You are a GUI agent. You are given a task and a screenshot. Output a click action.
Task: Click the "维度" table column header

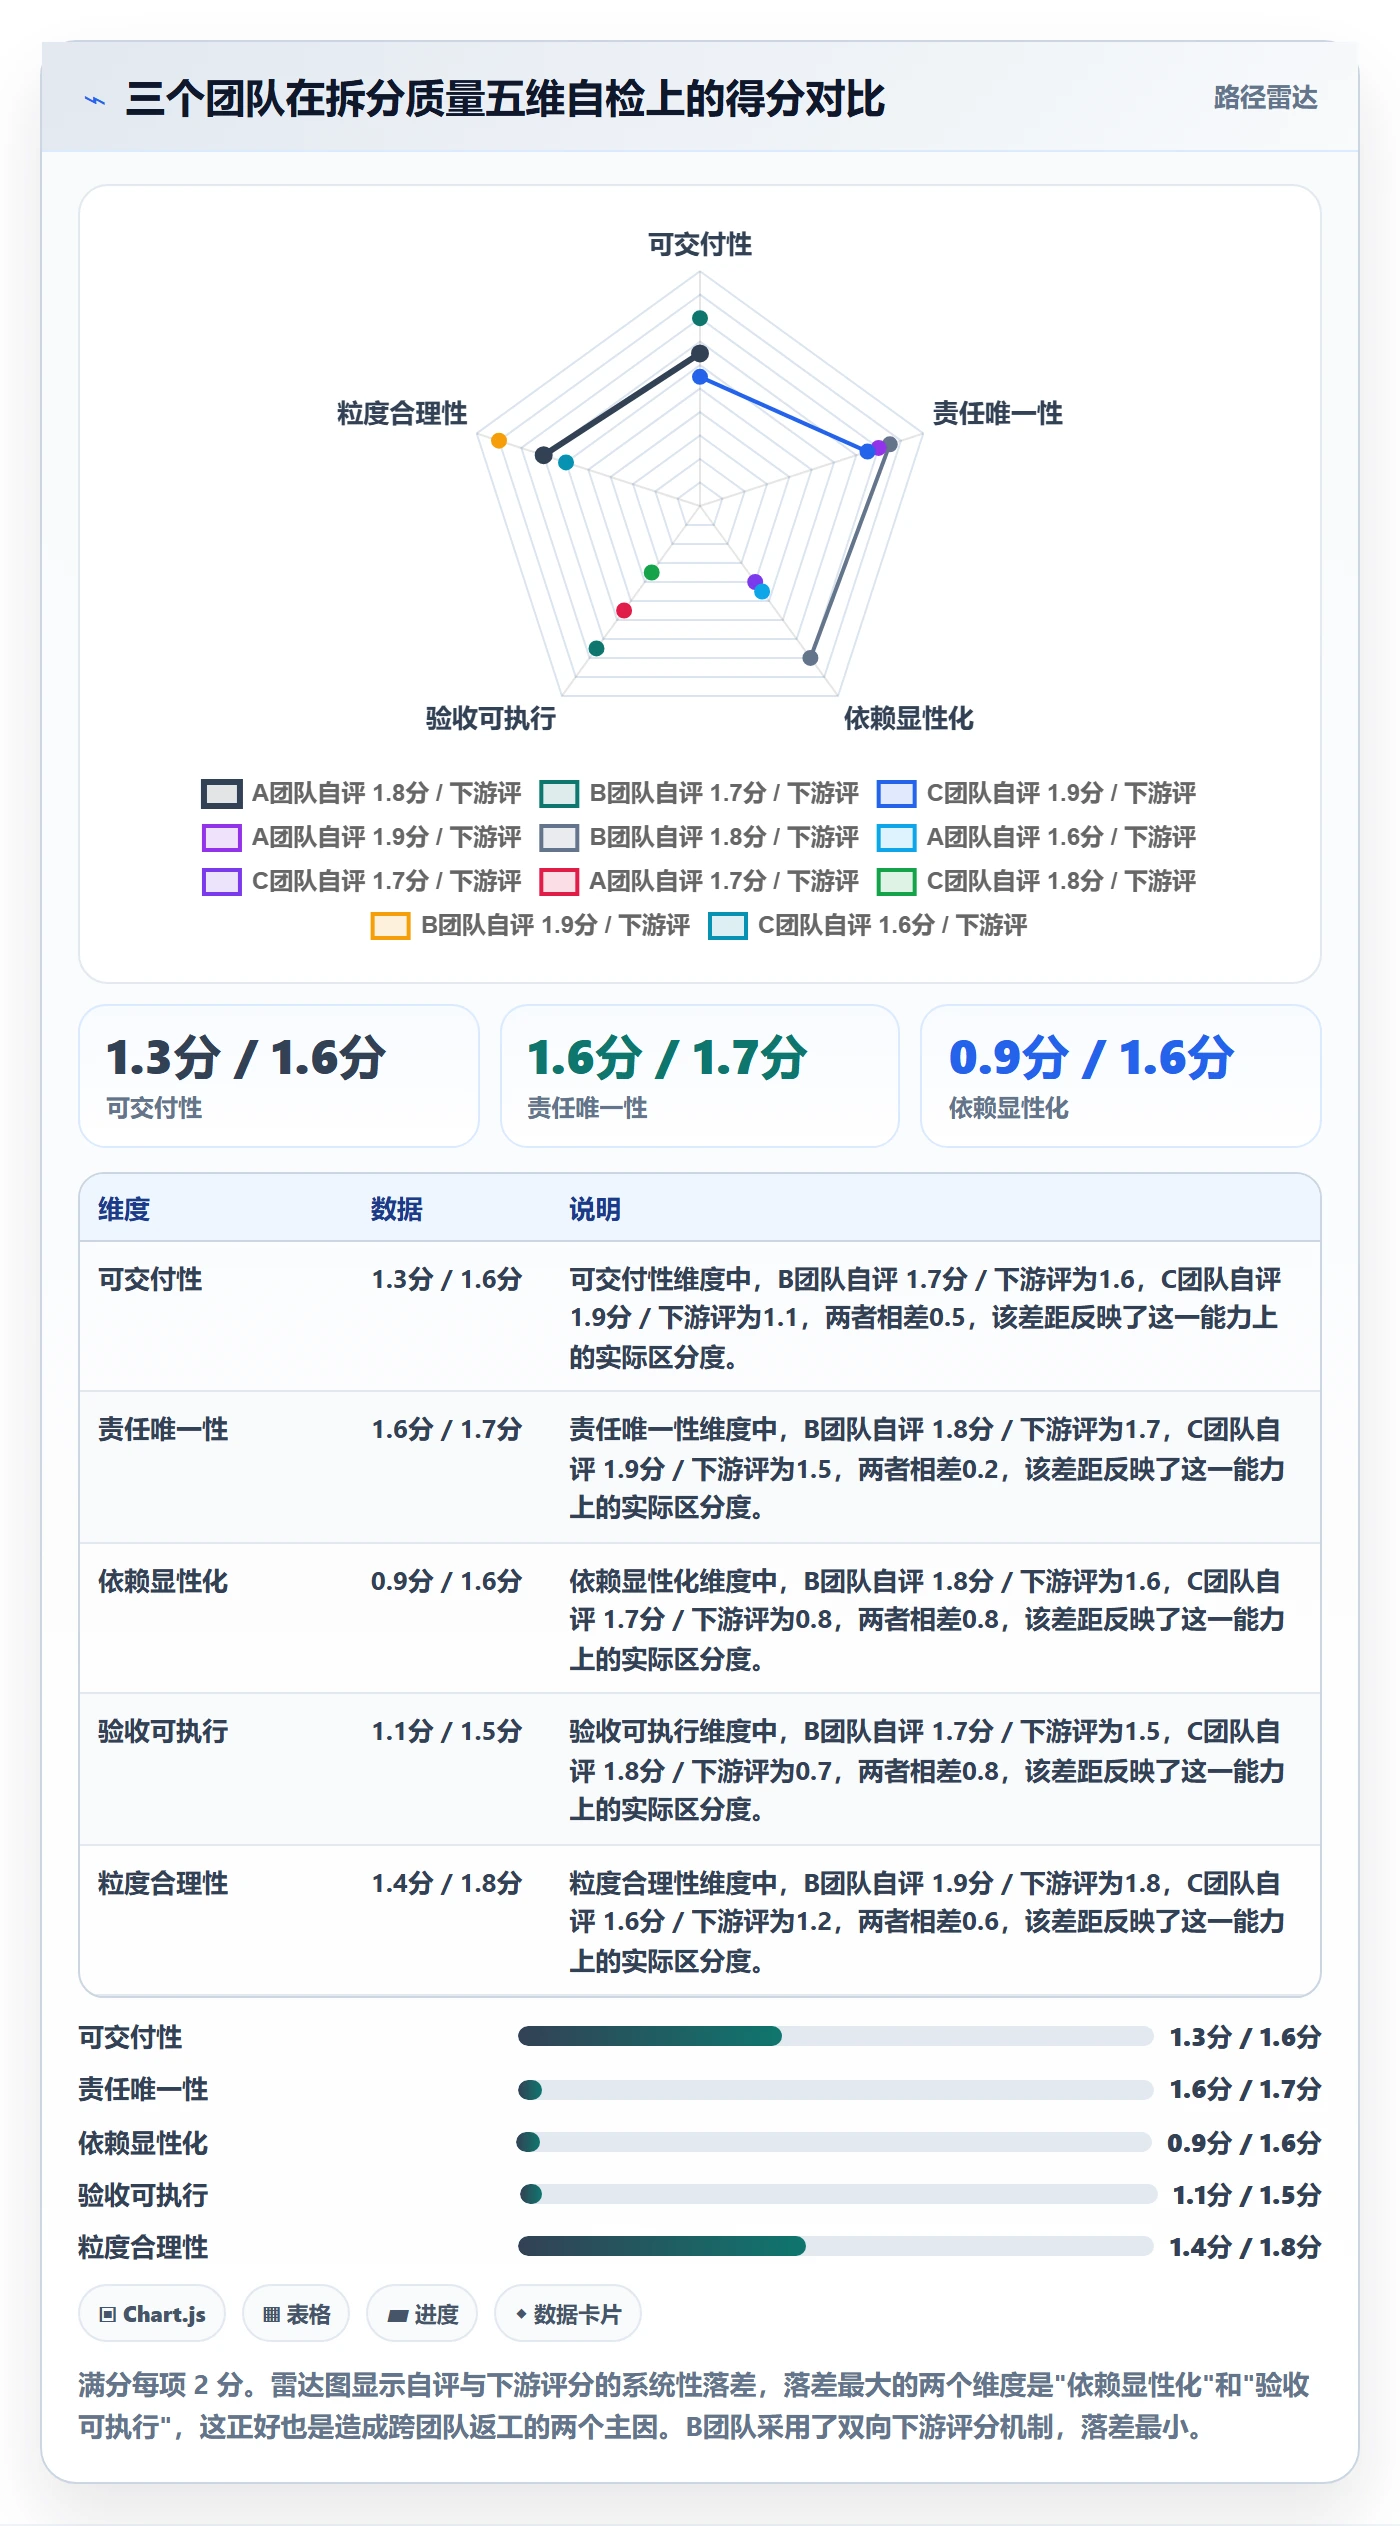tap(124, 1210)
